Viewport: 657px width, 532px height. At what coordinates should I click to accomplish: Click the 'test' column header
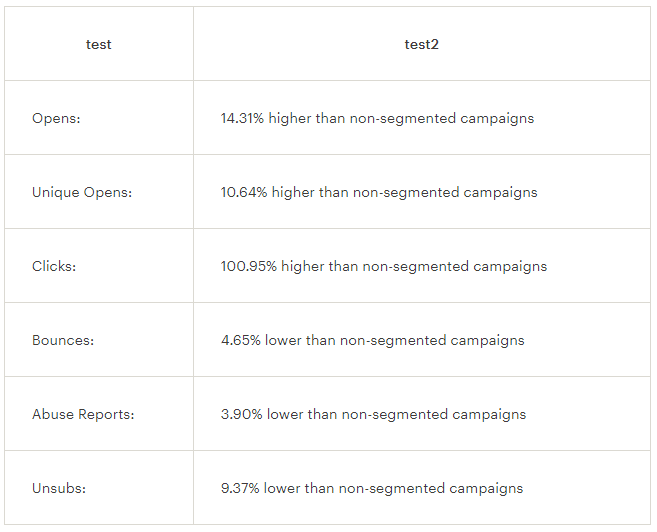(98, 44)
